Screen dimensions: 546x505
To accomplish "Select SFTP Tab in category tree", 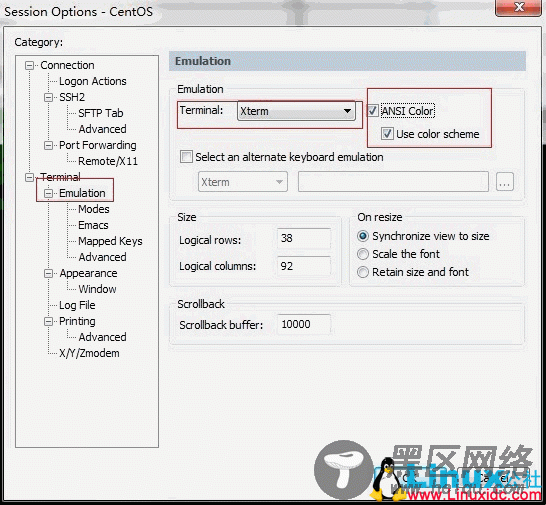I will coord(101,113).
